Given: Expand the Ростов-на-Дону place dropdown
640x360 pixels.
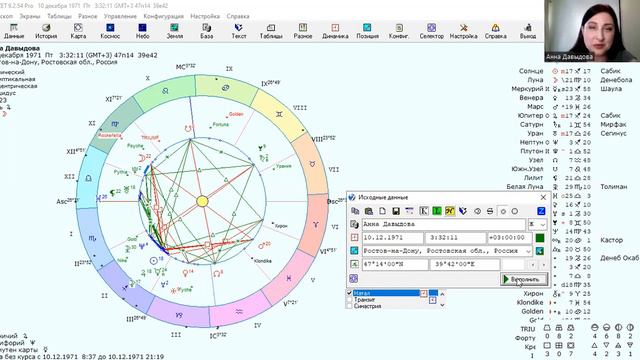Looking at the screenshot, I should pos(528,251).
